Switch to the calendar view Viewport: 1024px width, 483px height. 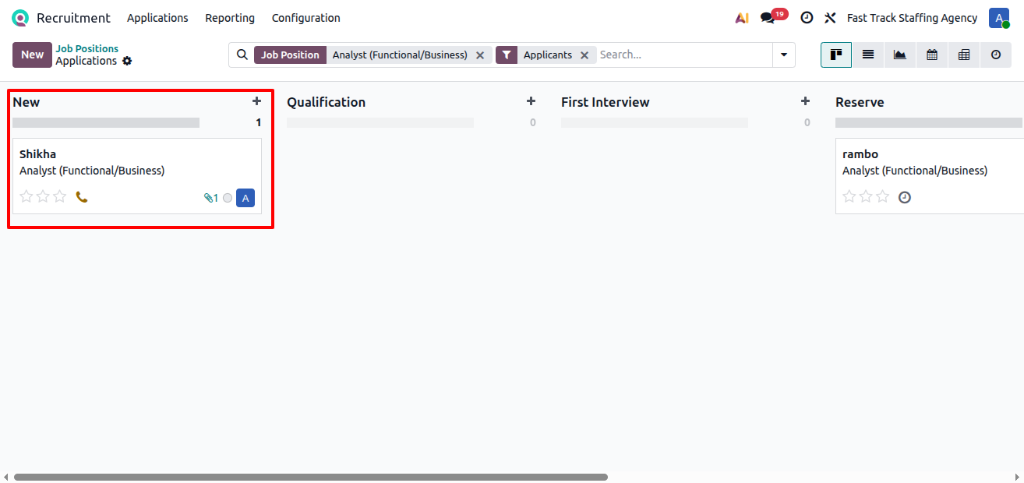coord(932,55)
